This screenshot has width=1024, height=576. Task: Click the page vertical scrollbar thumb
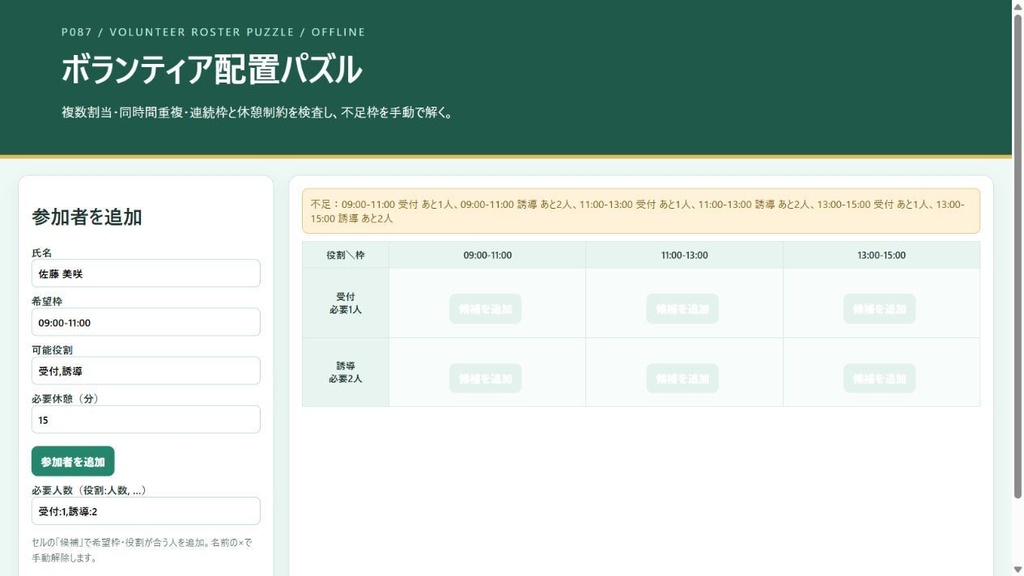tap(1017, 256)
